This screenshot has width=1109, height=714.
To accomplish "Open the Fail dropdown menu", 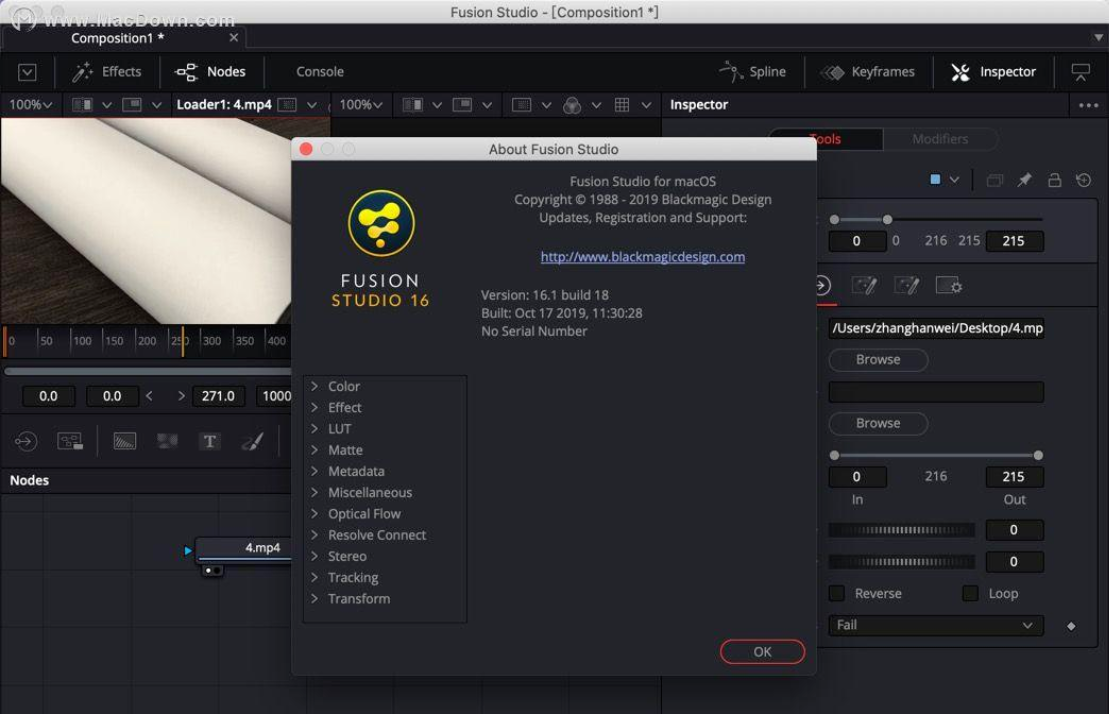I will (935, 625).
